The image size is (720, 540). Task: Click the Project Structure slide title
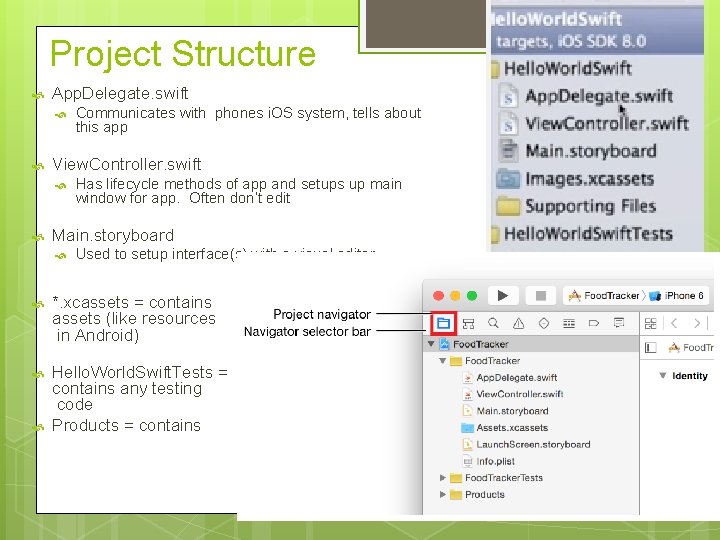183,54
